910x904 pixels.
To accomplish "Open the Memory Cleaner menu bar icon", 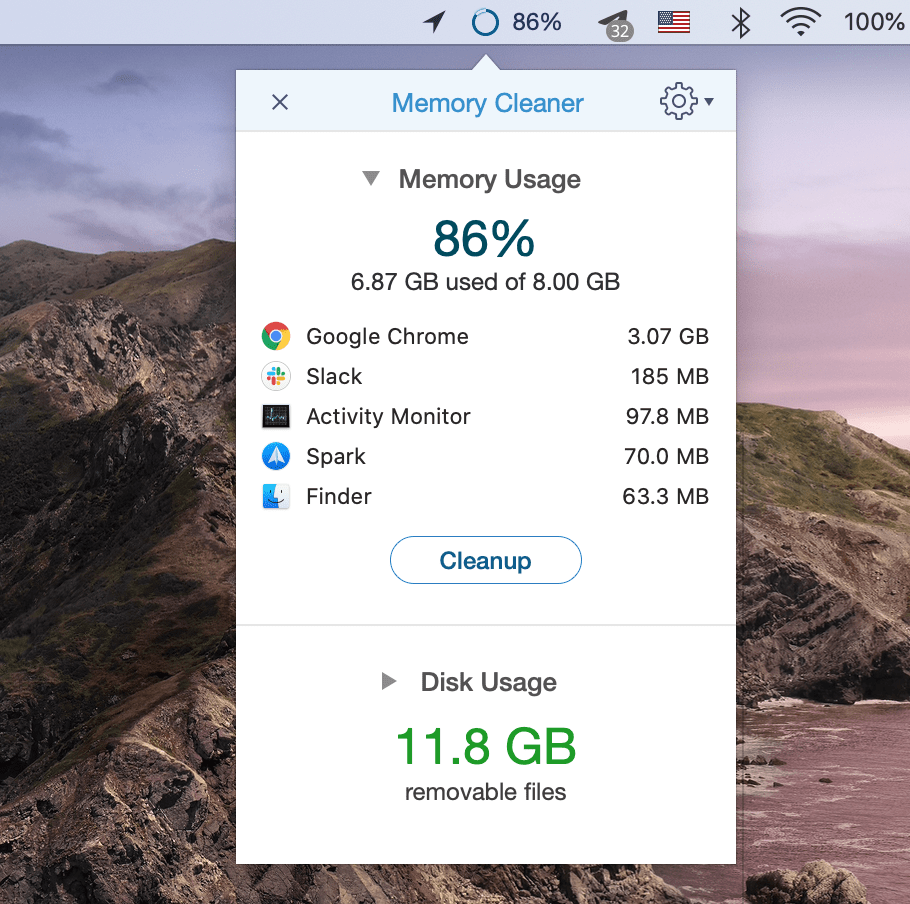I will pos(484,21).
